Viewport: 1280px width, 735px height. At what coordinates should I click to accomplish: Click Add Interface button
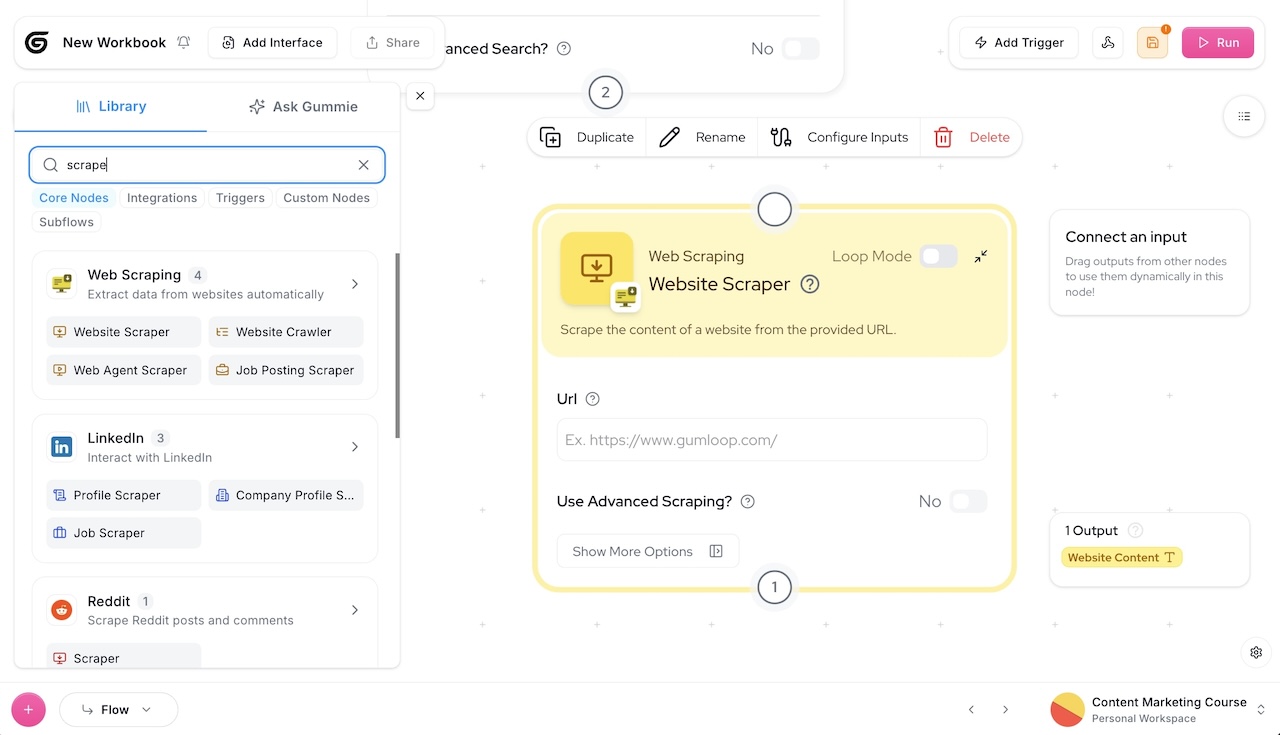point(272,42)
